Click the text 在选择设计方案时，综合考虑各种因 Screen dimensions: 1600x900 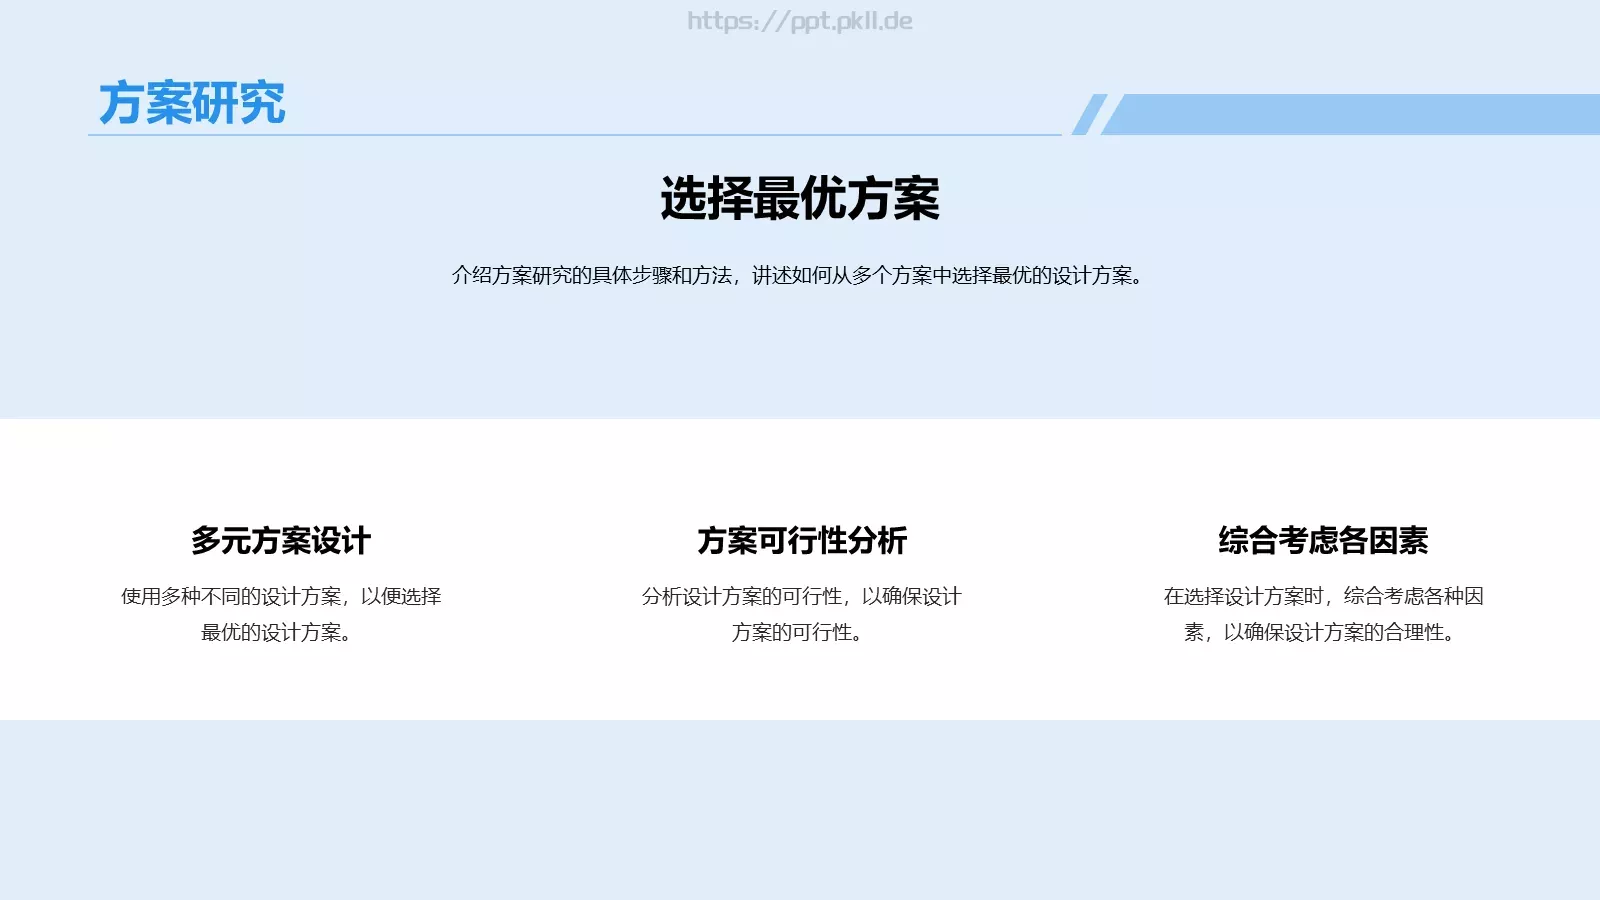pyautogui.click(x=1324, y=596)
